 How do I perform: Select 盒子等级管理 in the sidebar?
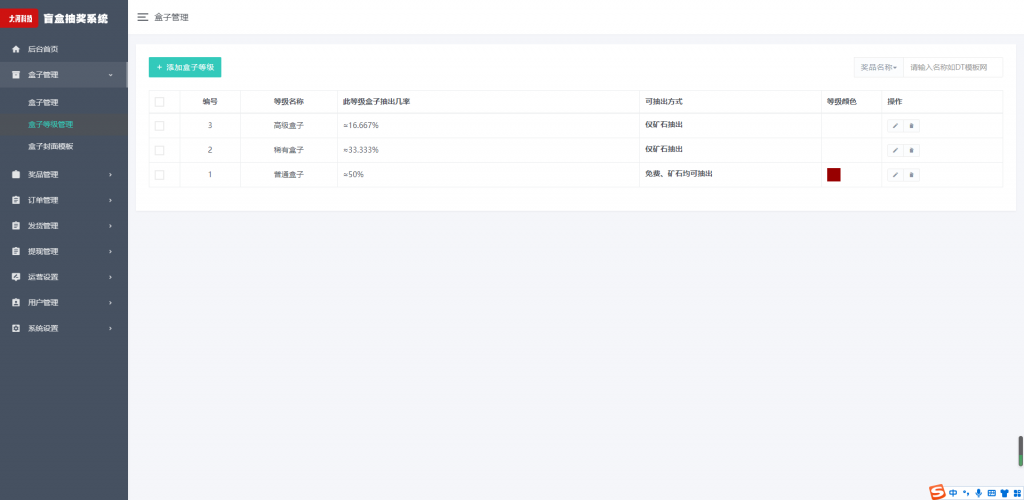[50, 125]
